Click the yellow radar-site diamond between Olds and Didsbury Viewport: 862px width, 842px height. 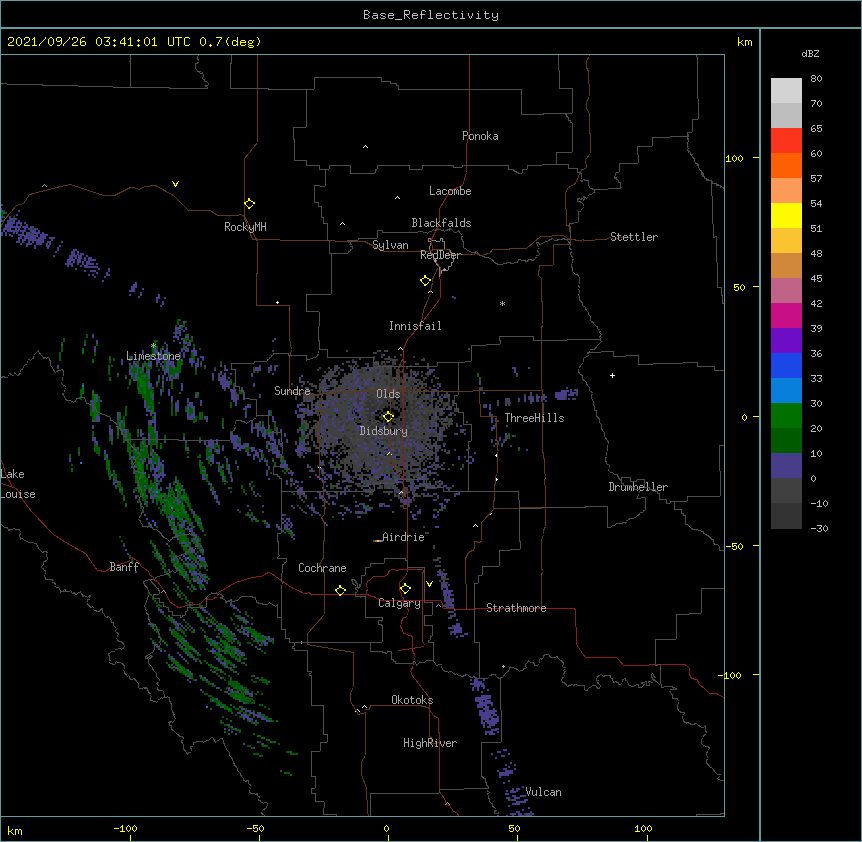(388, 416)
